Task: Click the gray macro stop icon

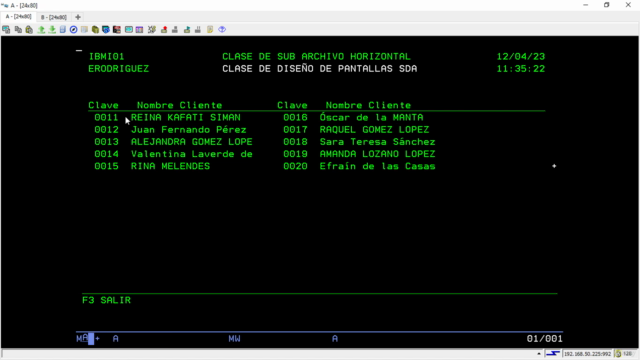Action: click(x=175, y=29)
